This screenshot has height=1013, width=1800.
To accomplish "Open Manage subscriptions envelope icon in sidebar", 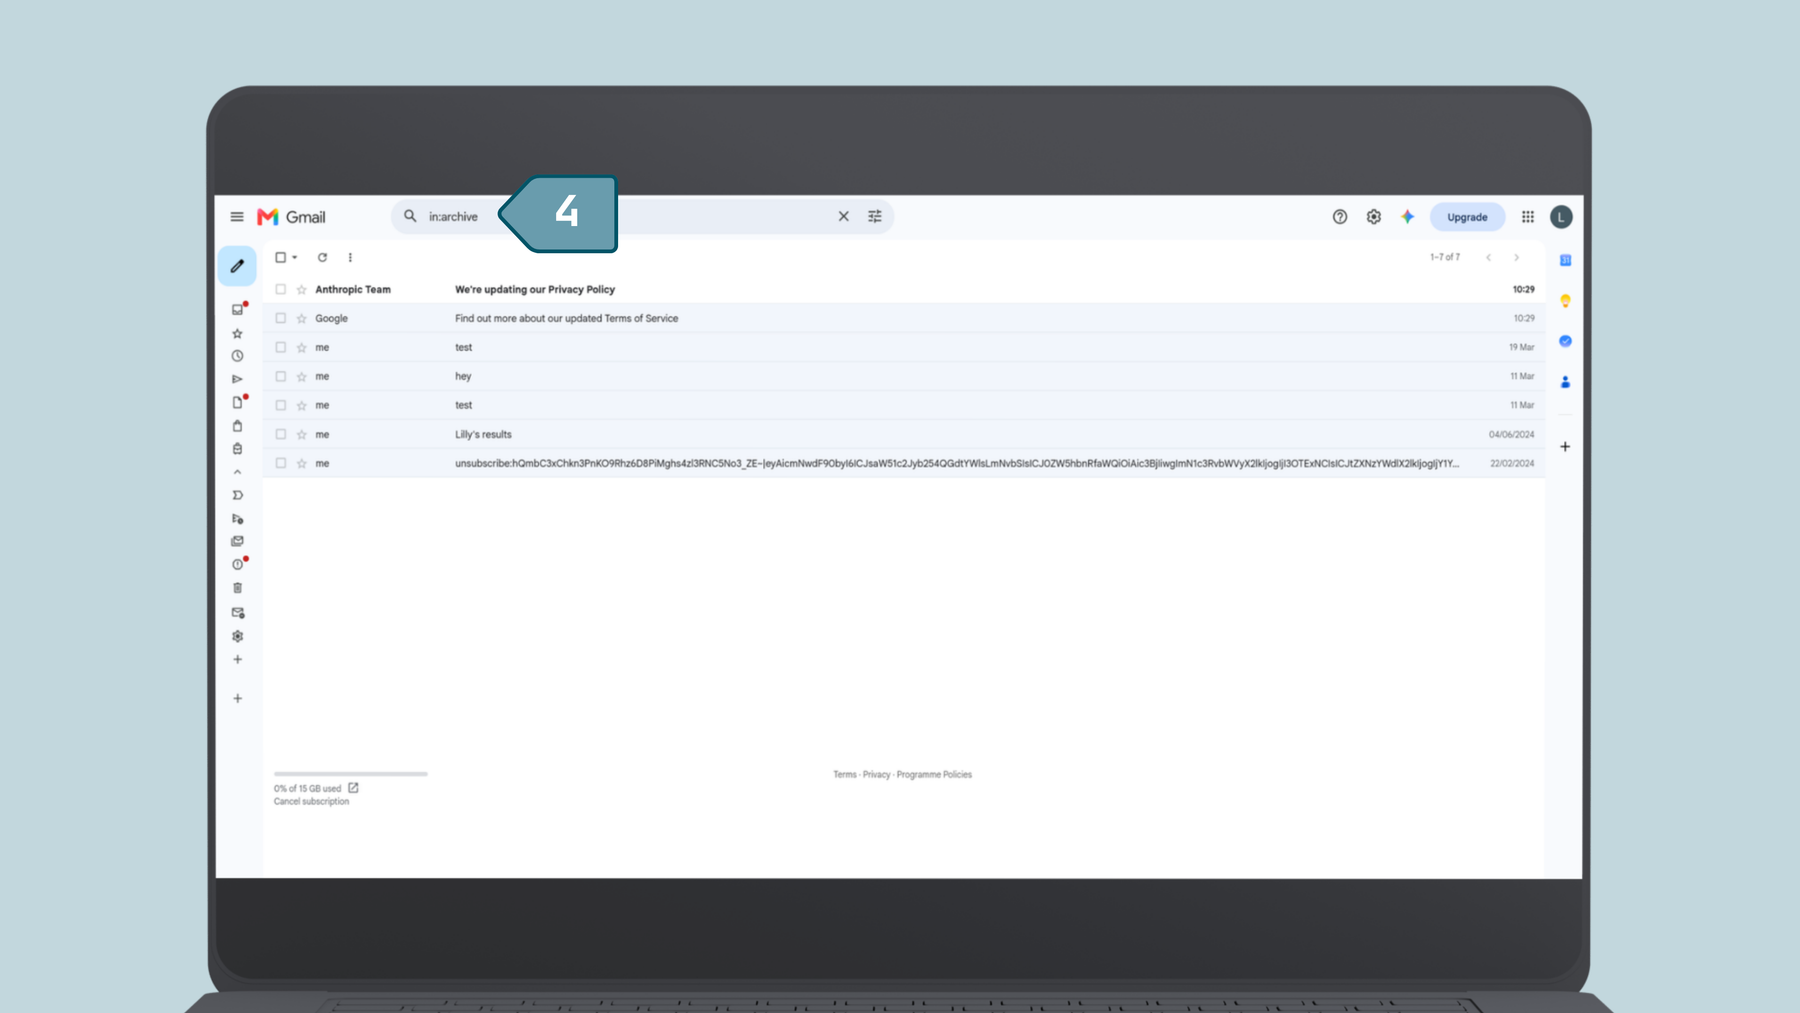I will [237, 613].
